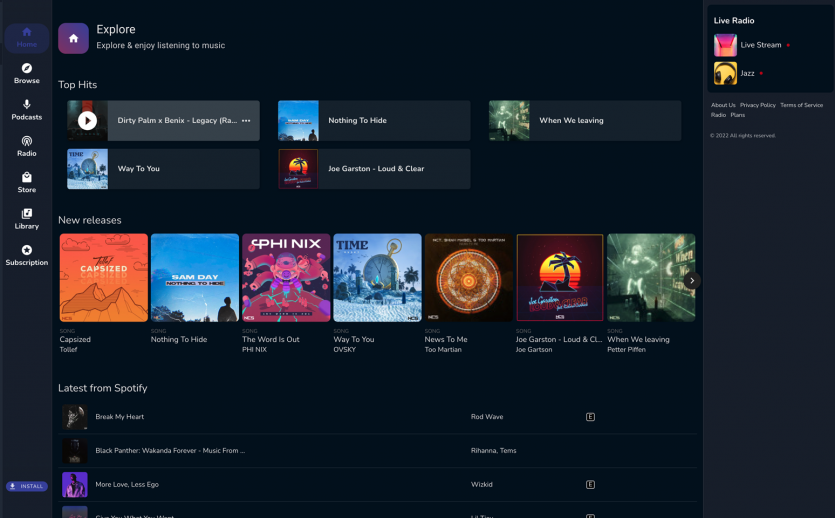Play Dirty Palm x Benix Legacy track
Image resolution: width=835 pixels, height=518 pixels.
tap(87, 121)
